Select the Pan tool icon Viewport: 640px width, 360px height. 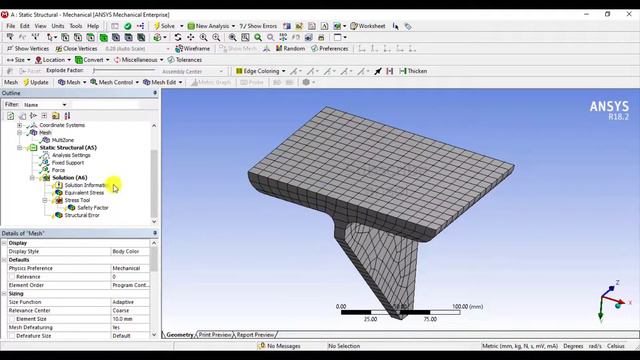coord(191,37)
